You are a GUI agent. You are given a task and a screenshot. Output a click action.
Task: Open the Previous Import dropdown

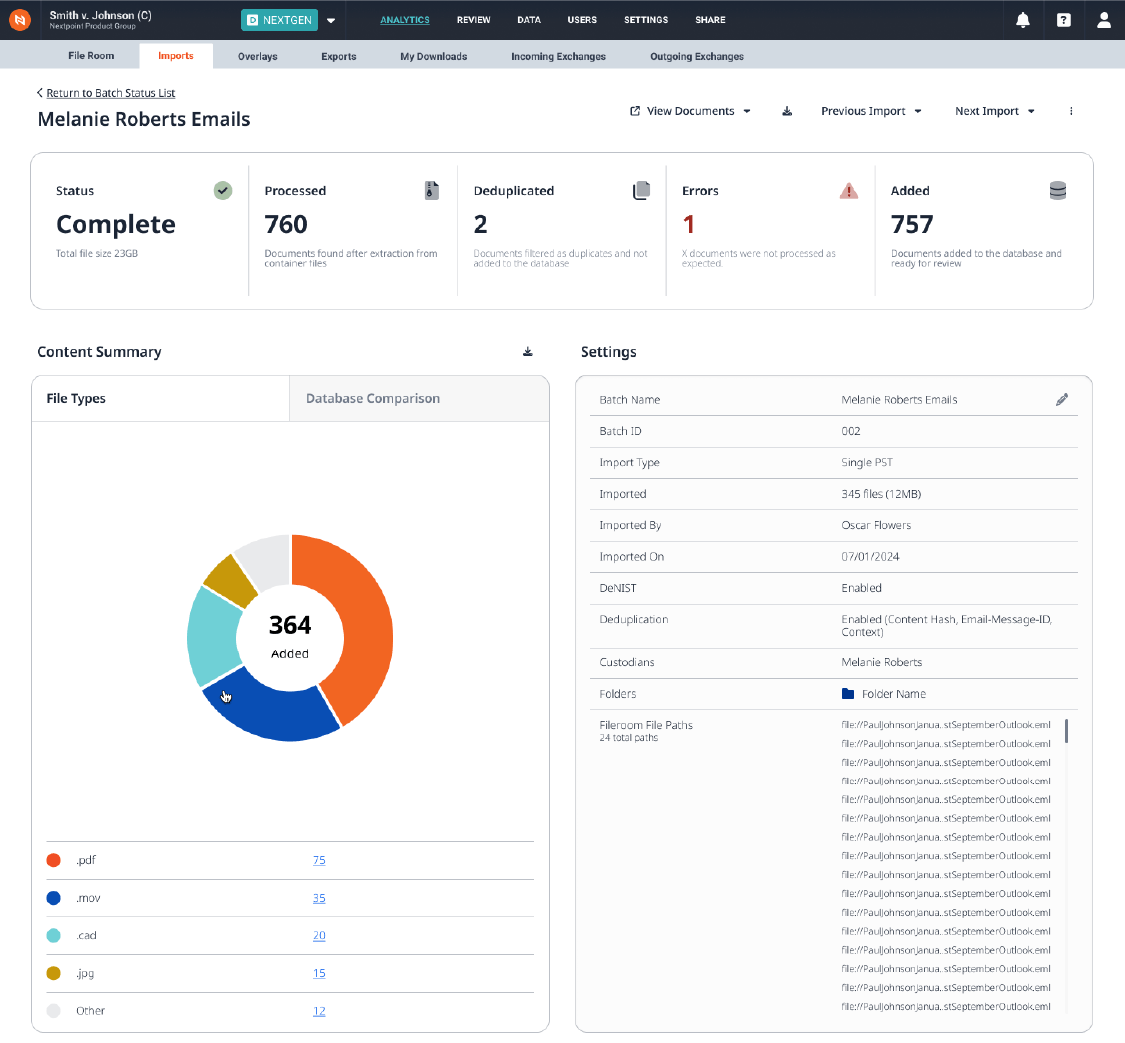click(x=871, y=111)
